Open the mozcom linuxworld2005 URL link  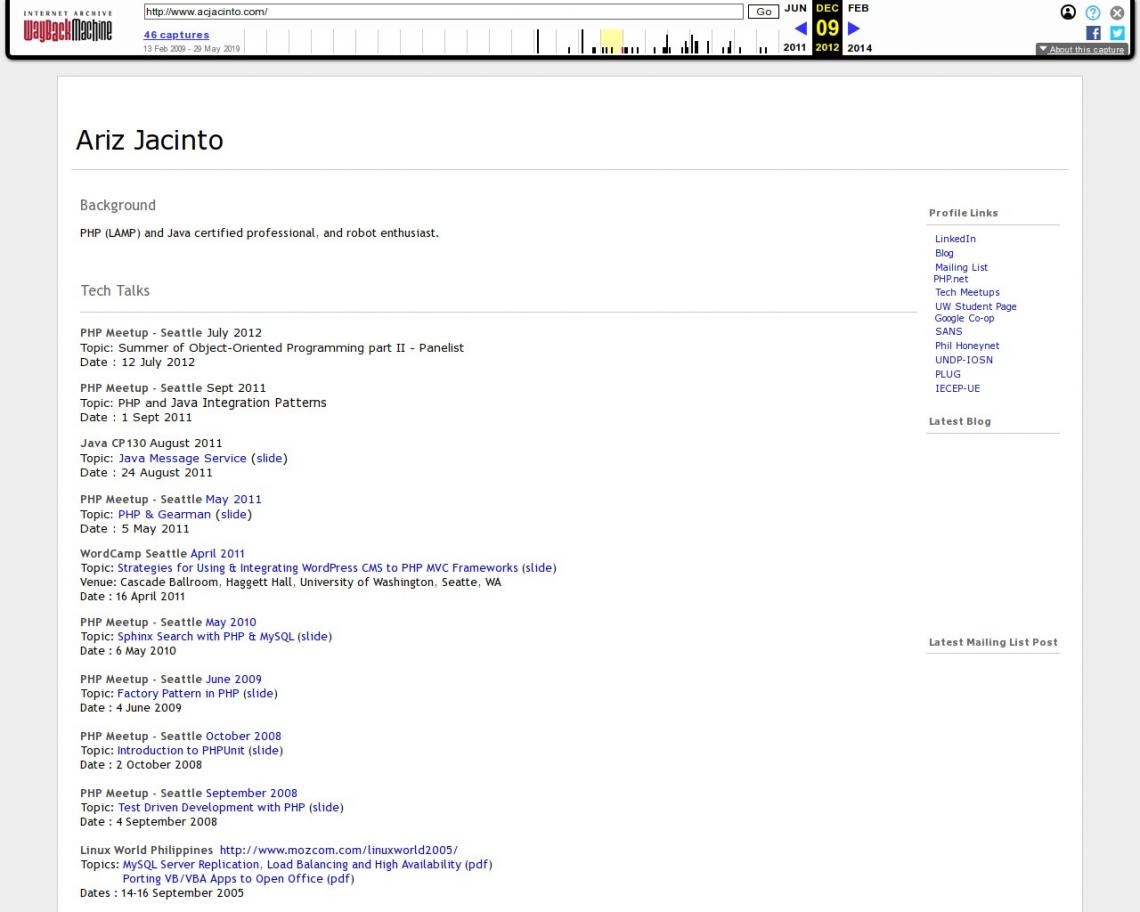[339, 850]
